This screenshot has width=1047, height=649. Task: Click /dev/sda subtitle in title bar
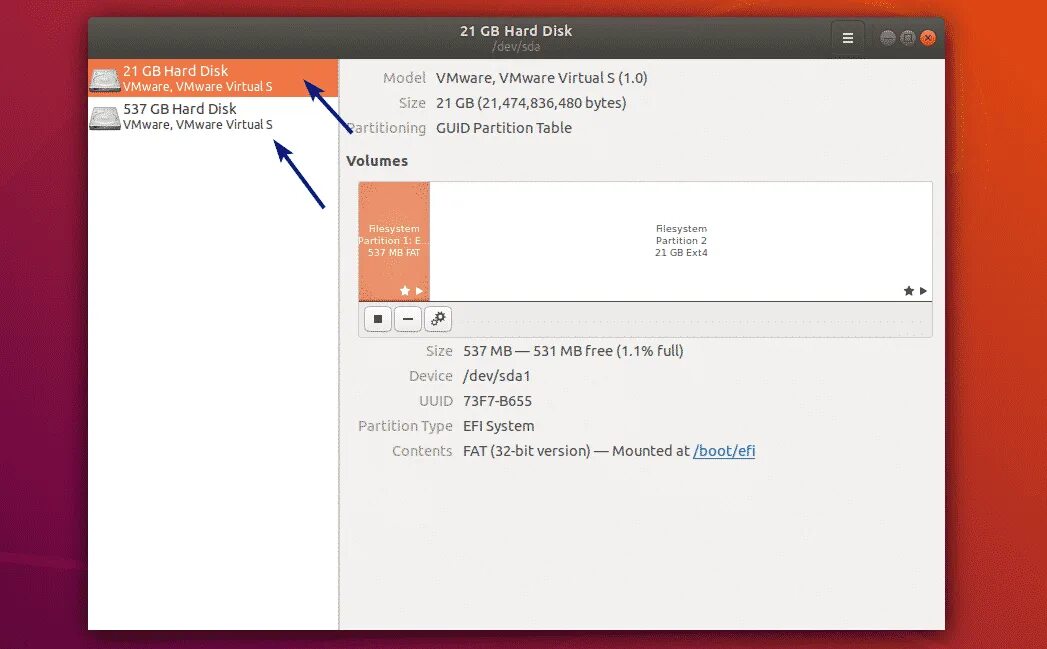(x=515, y=47)
